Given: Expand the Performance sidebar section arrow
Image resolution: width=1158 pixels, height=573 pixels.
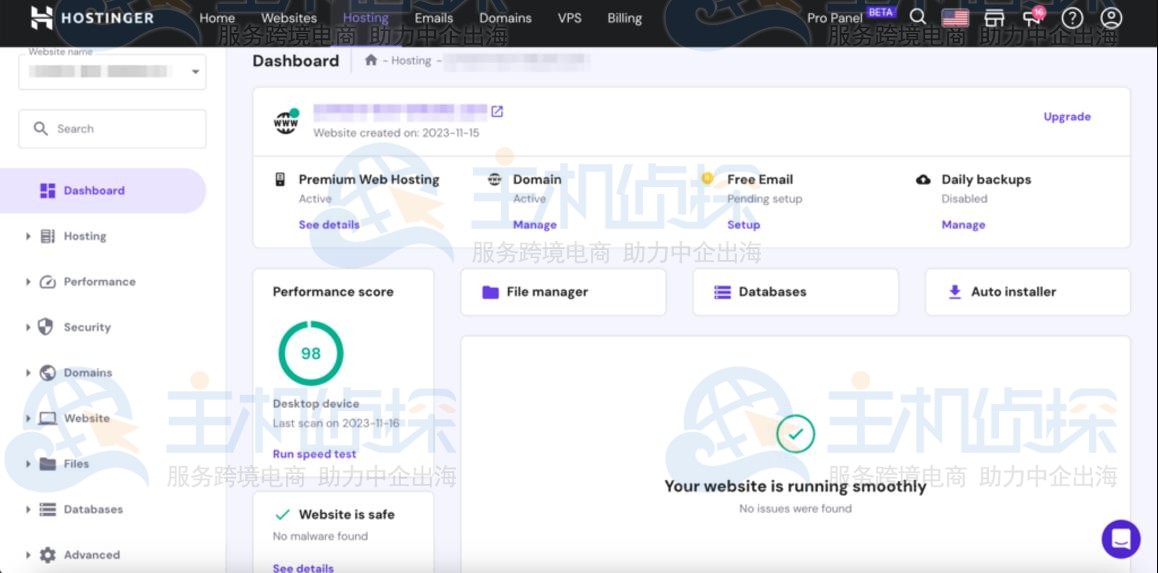Looking at the screenshot, I should (x=28, y=282).
